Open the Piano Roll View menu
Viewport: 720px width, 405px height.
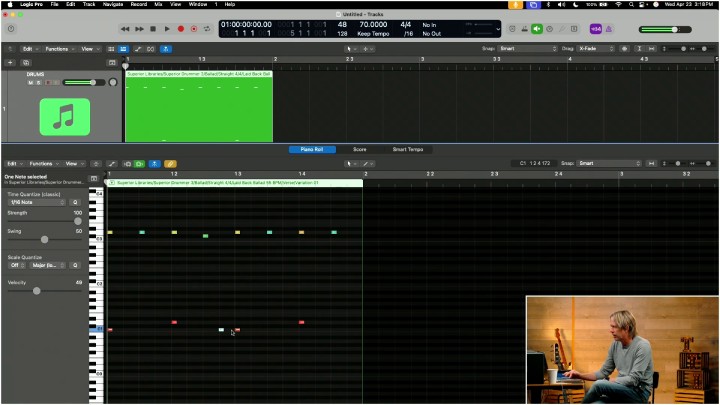(74, 164)
